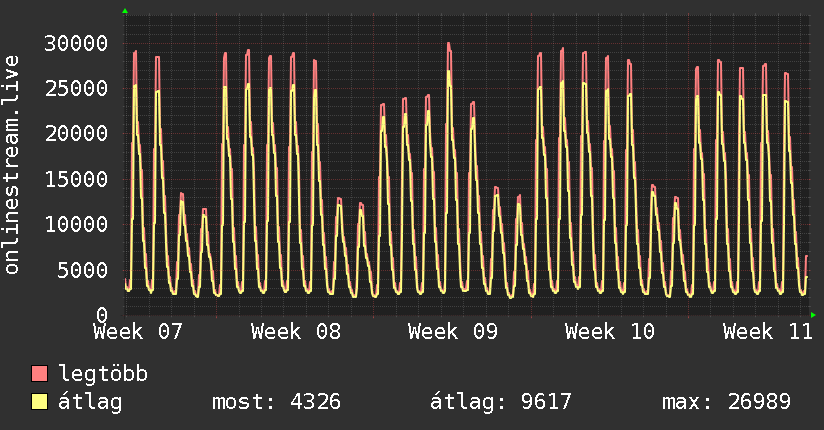Click the átlag legend label next to yellow swatch
Screen dimensions: 824x430
(90, 402)
